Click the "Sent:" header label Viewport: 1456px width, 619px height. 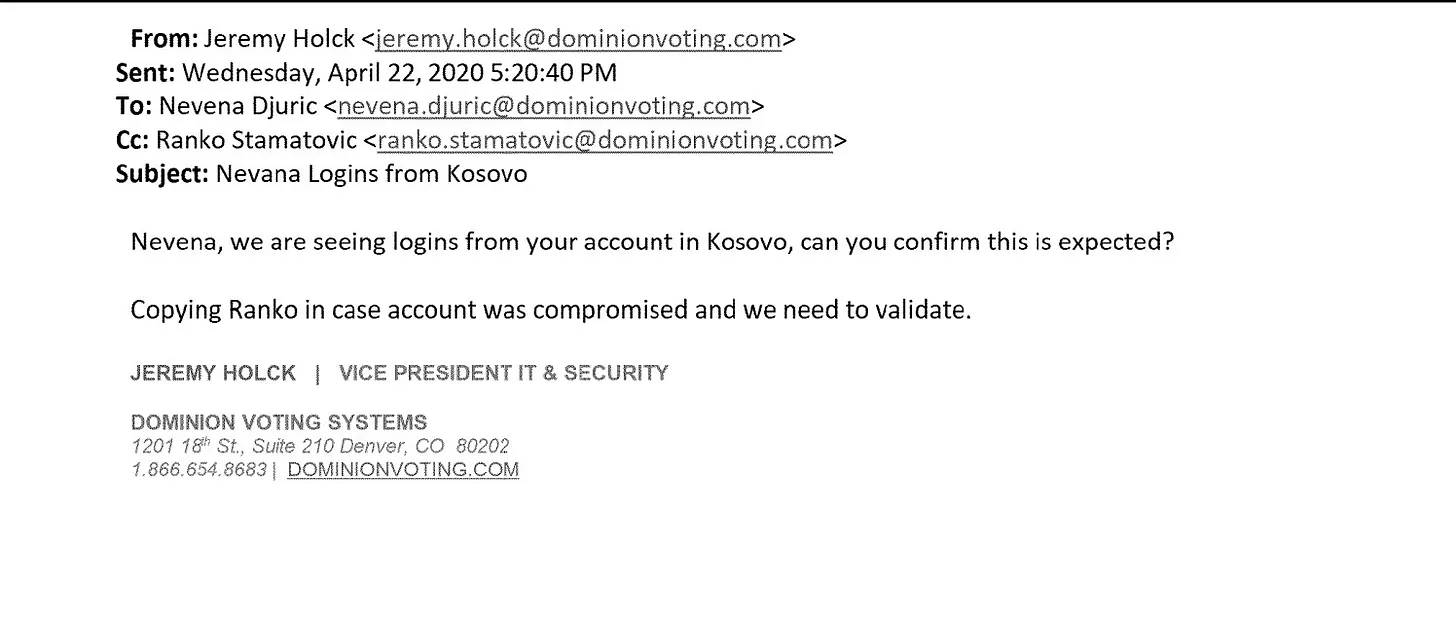[x=146, y=73]
